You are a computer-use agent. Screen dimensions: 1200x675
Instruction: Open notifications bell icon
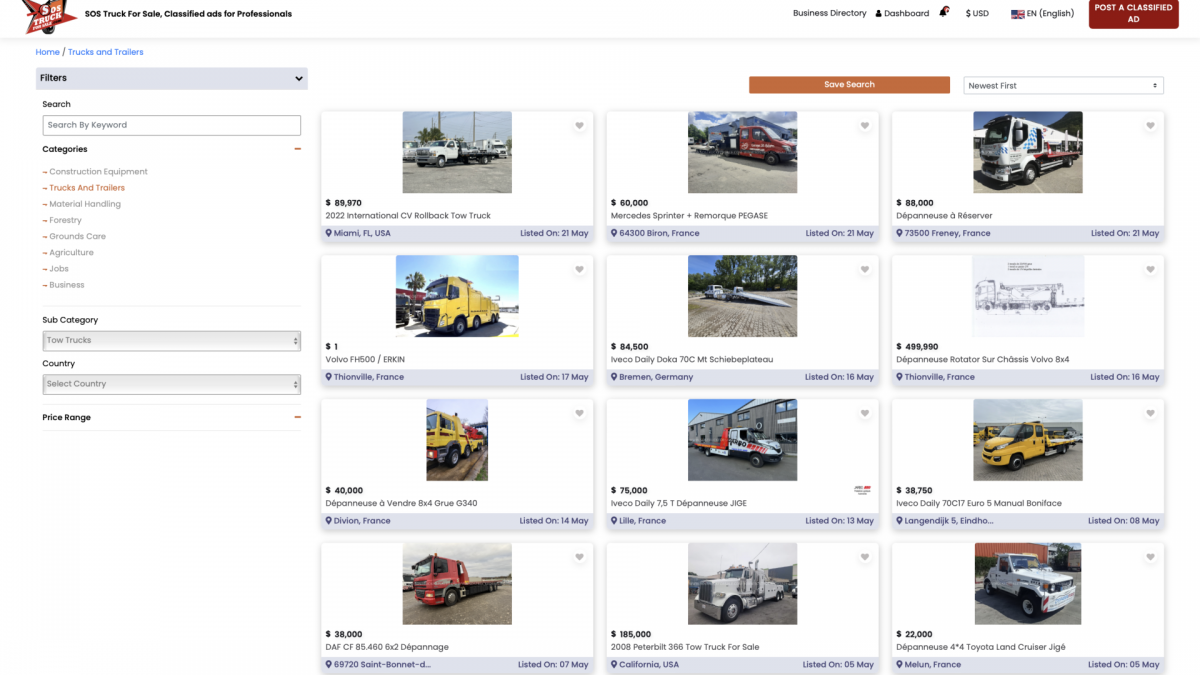[x=944, y=12]
